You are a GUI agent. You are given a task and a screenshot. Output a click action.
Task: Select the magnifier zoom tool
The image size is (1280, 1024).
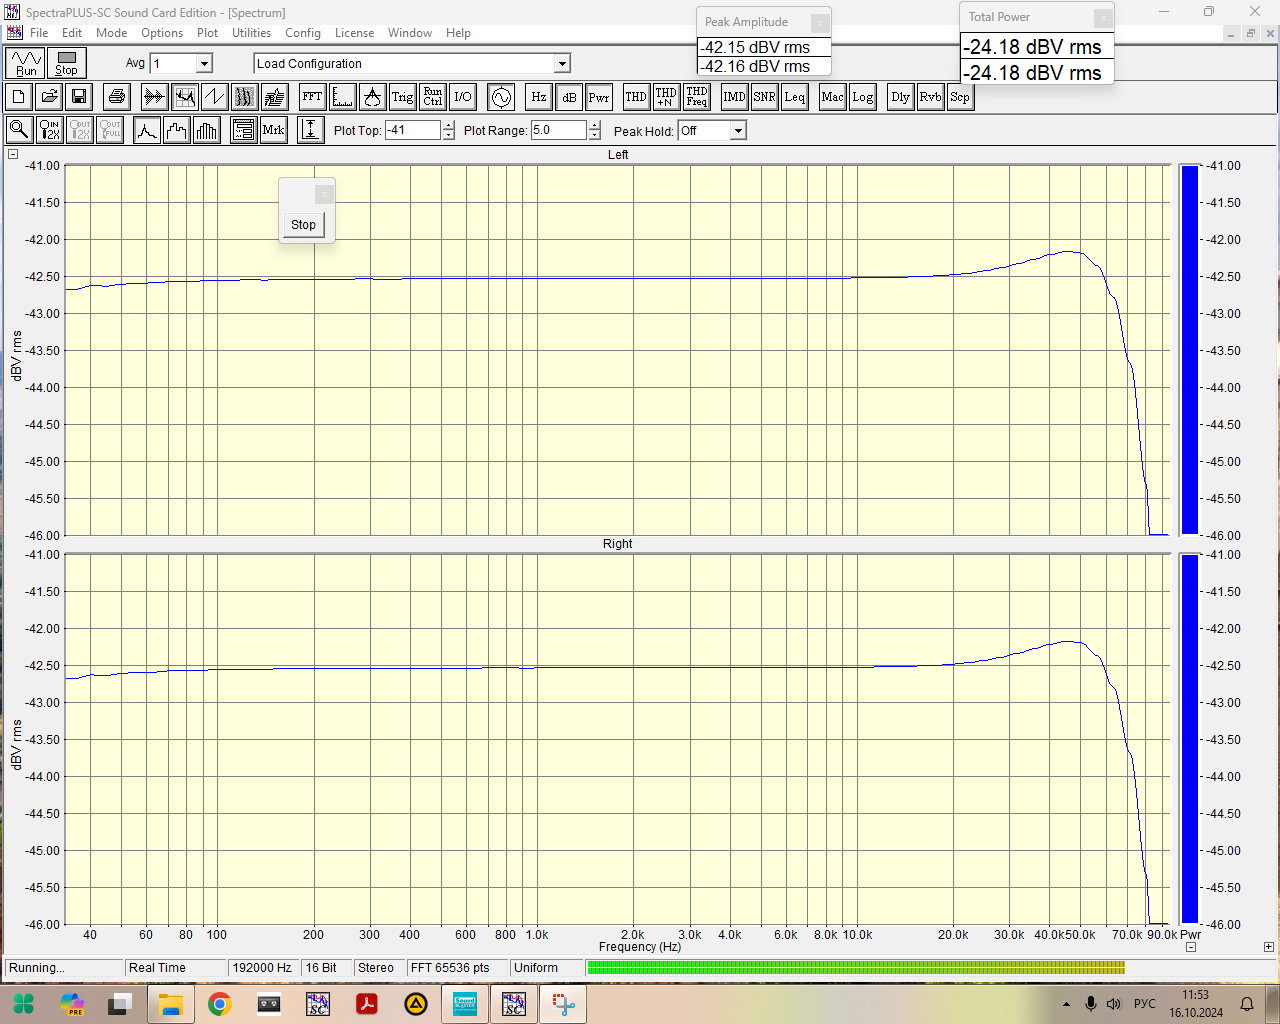point(19,130)
